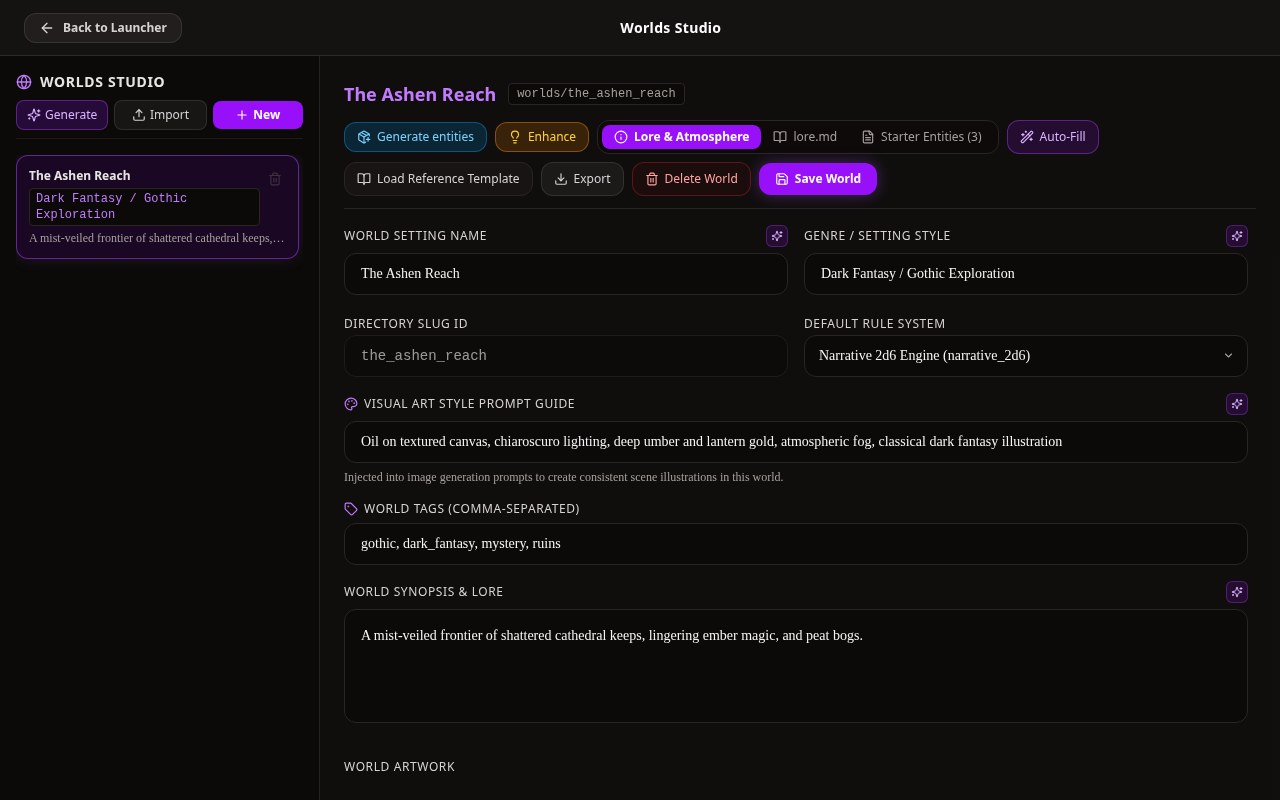Open the lore.md tab
The width and height of the screenshot is (1280, 800).
click(805, 137)
